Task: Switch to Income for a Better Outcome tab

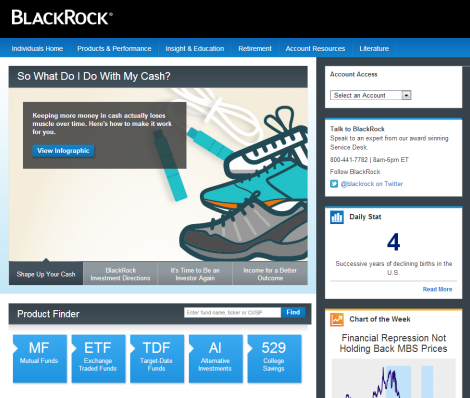Action: click(x=270, y=274)
